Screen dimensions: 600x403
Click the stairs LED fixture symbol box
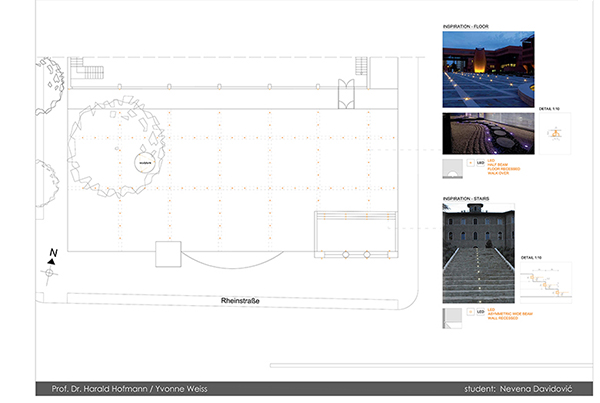pyautogui.click(x=470, y=314)
